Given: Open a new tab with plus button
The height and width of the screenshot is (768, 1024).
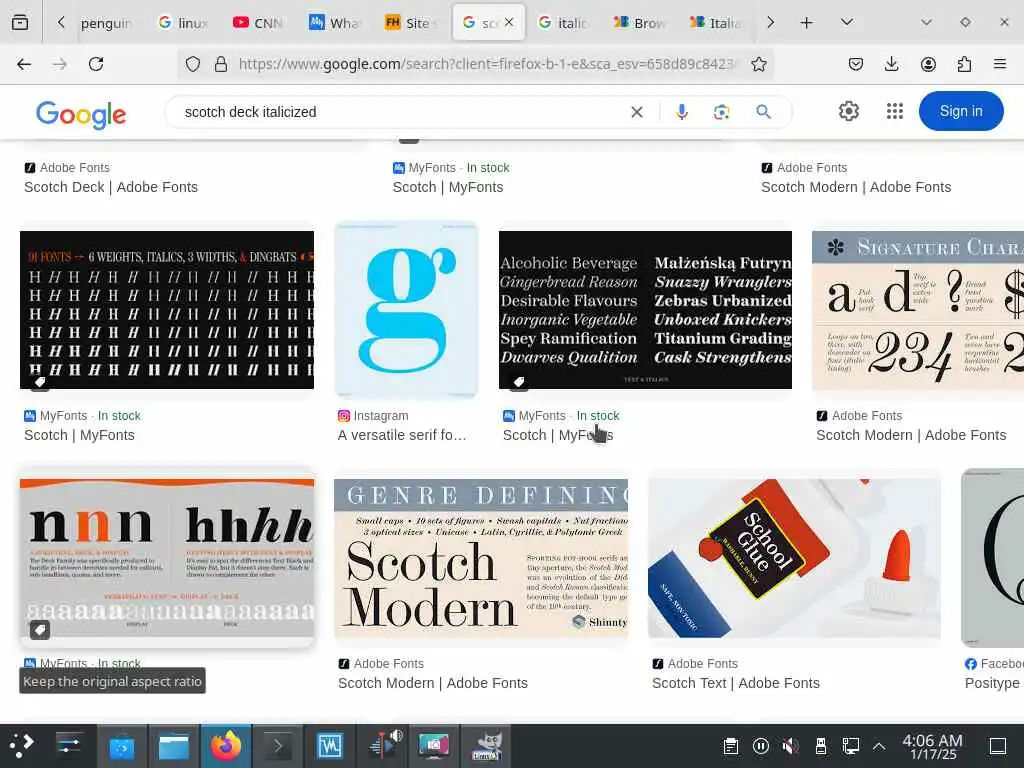Looking at the screenshot, I should click(807, 22).
